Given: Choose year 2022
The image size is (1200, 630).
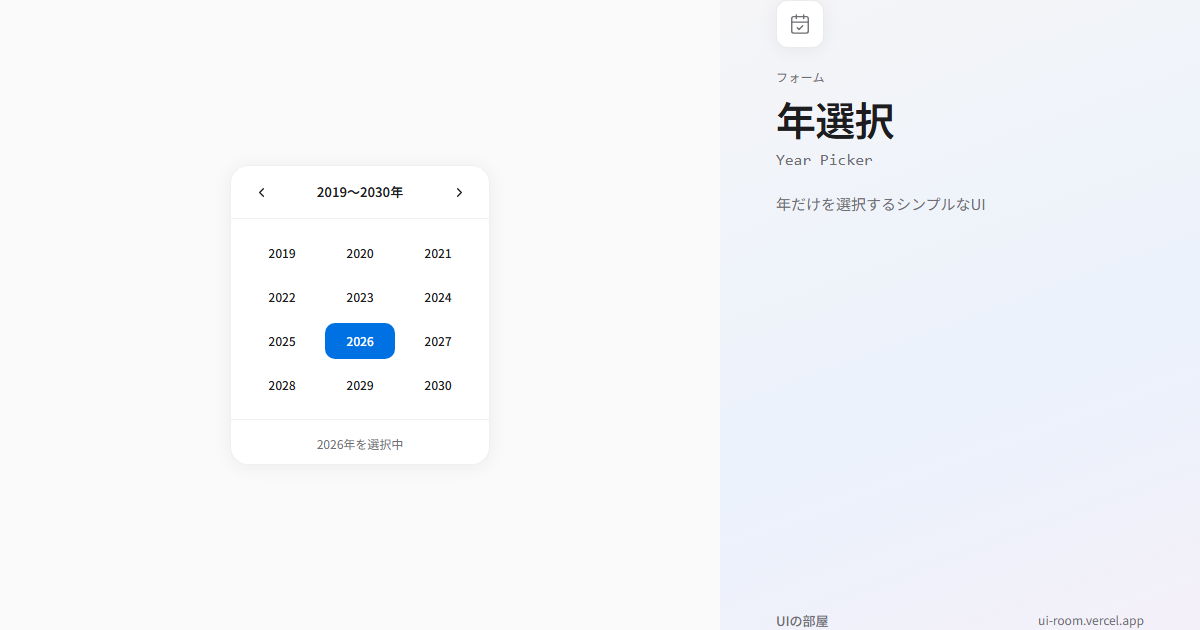Looking at the screenshot, I should tap(282, 298).
